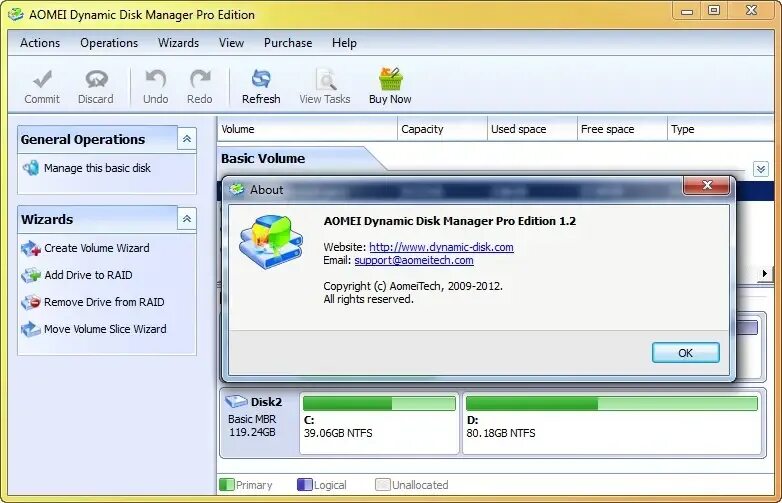Open the Help menu
782x503 pixels.
345,43
